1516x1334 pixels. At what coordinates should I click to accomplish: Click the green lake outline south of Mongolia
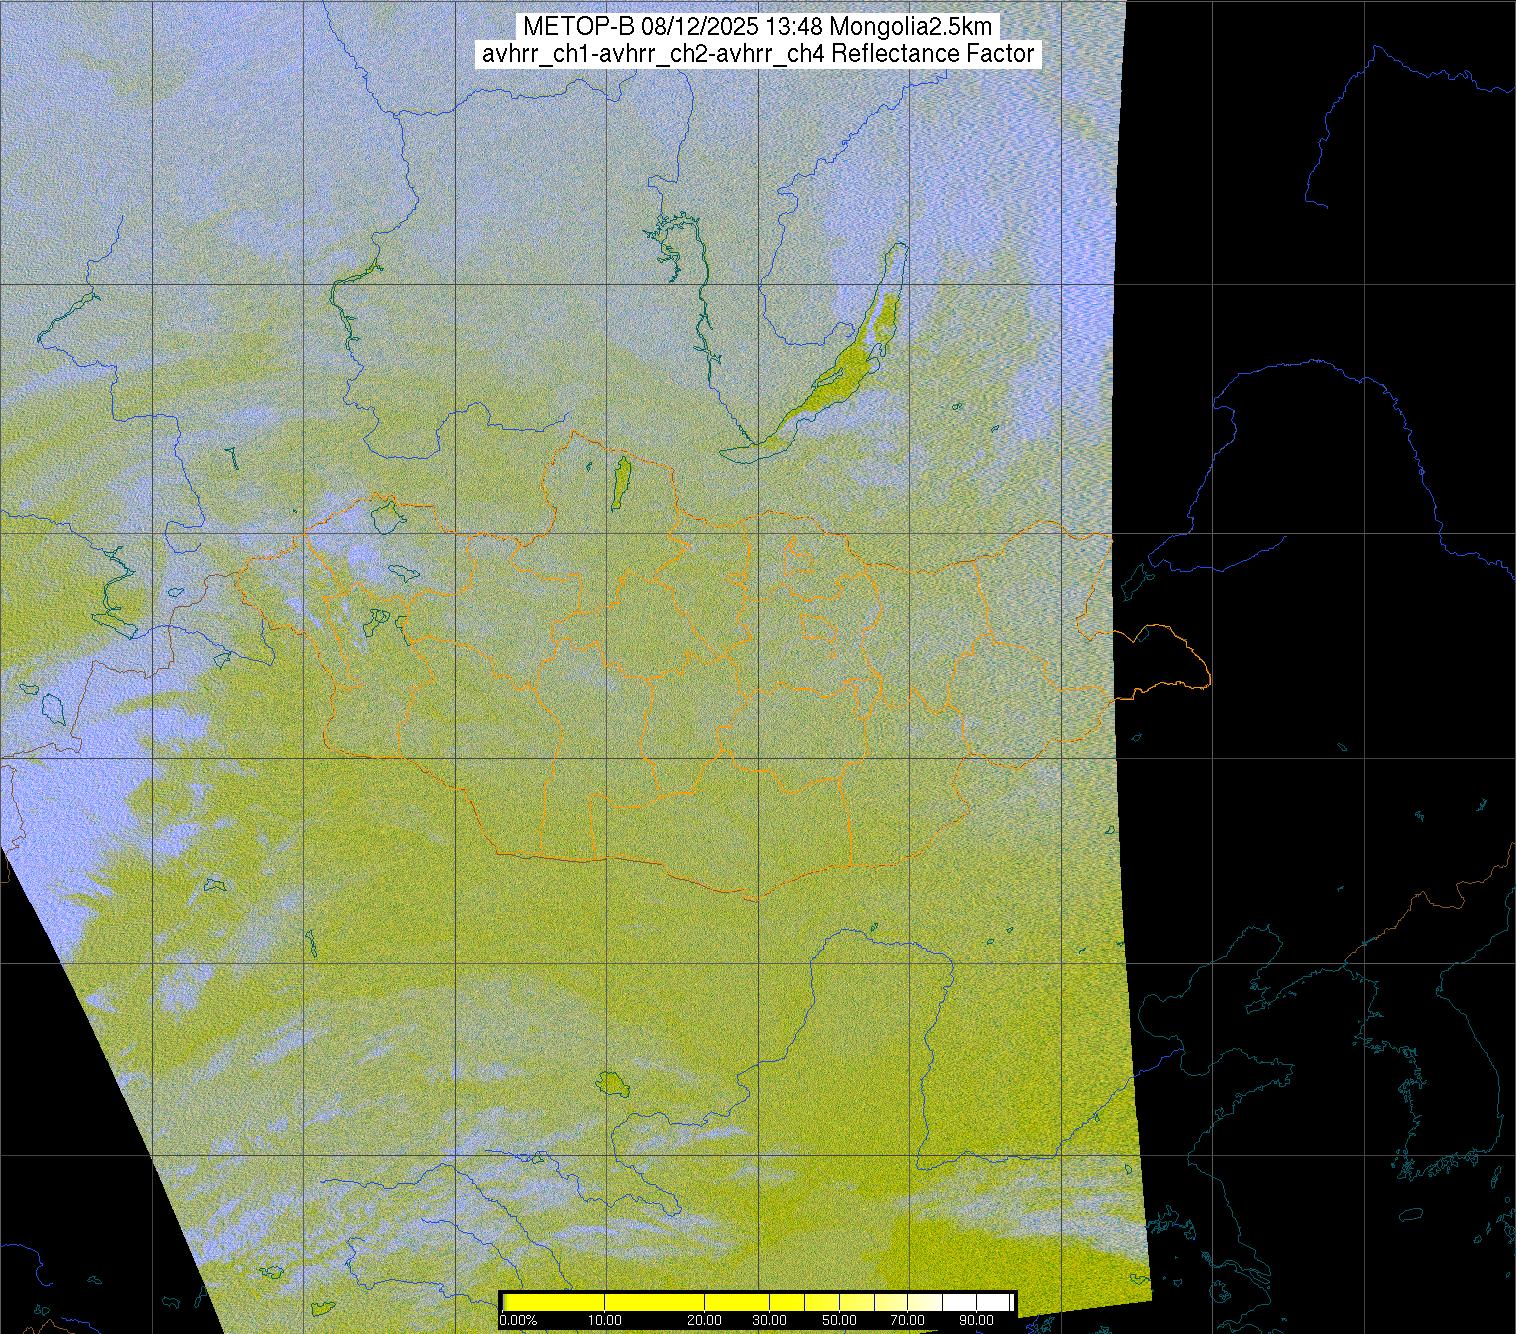click(609, 1082)
